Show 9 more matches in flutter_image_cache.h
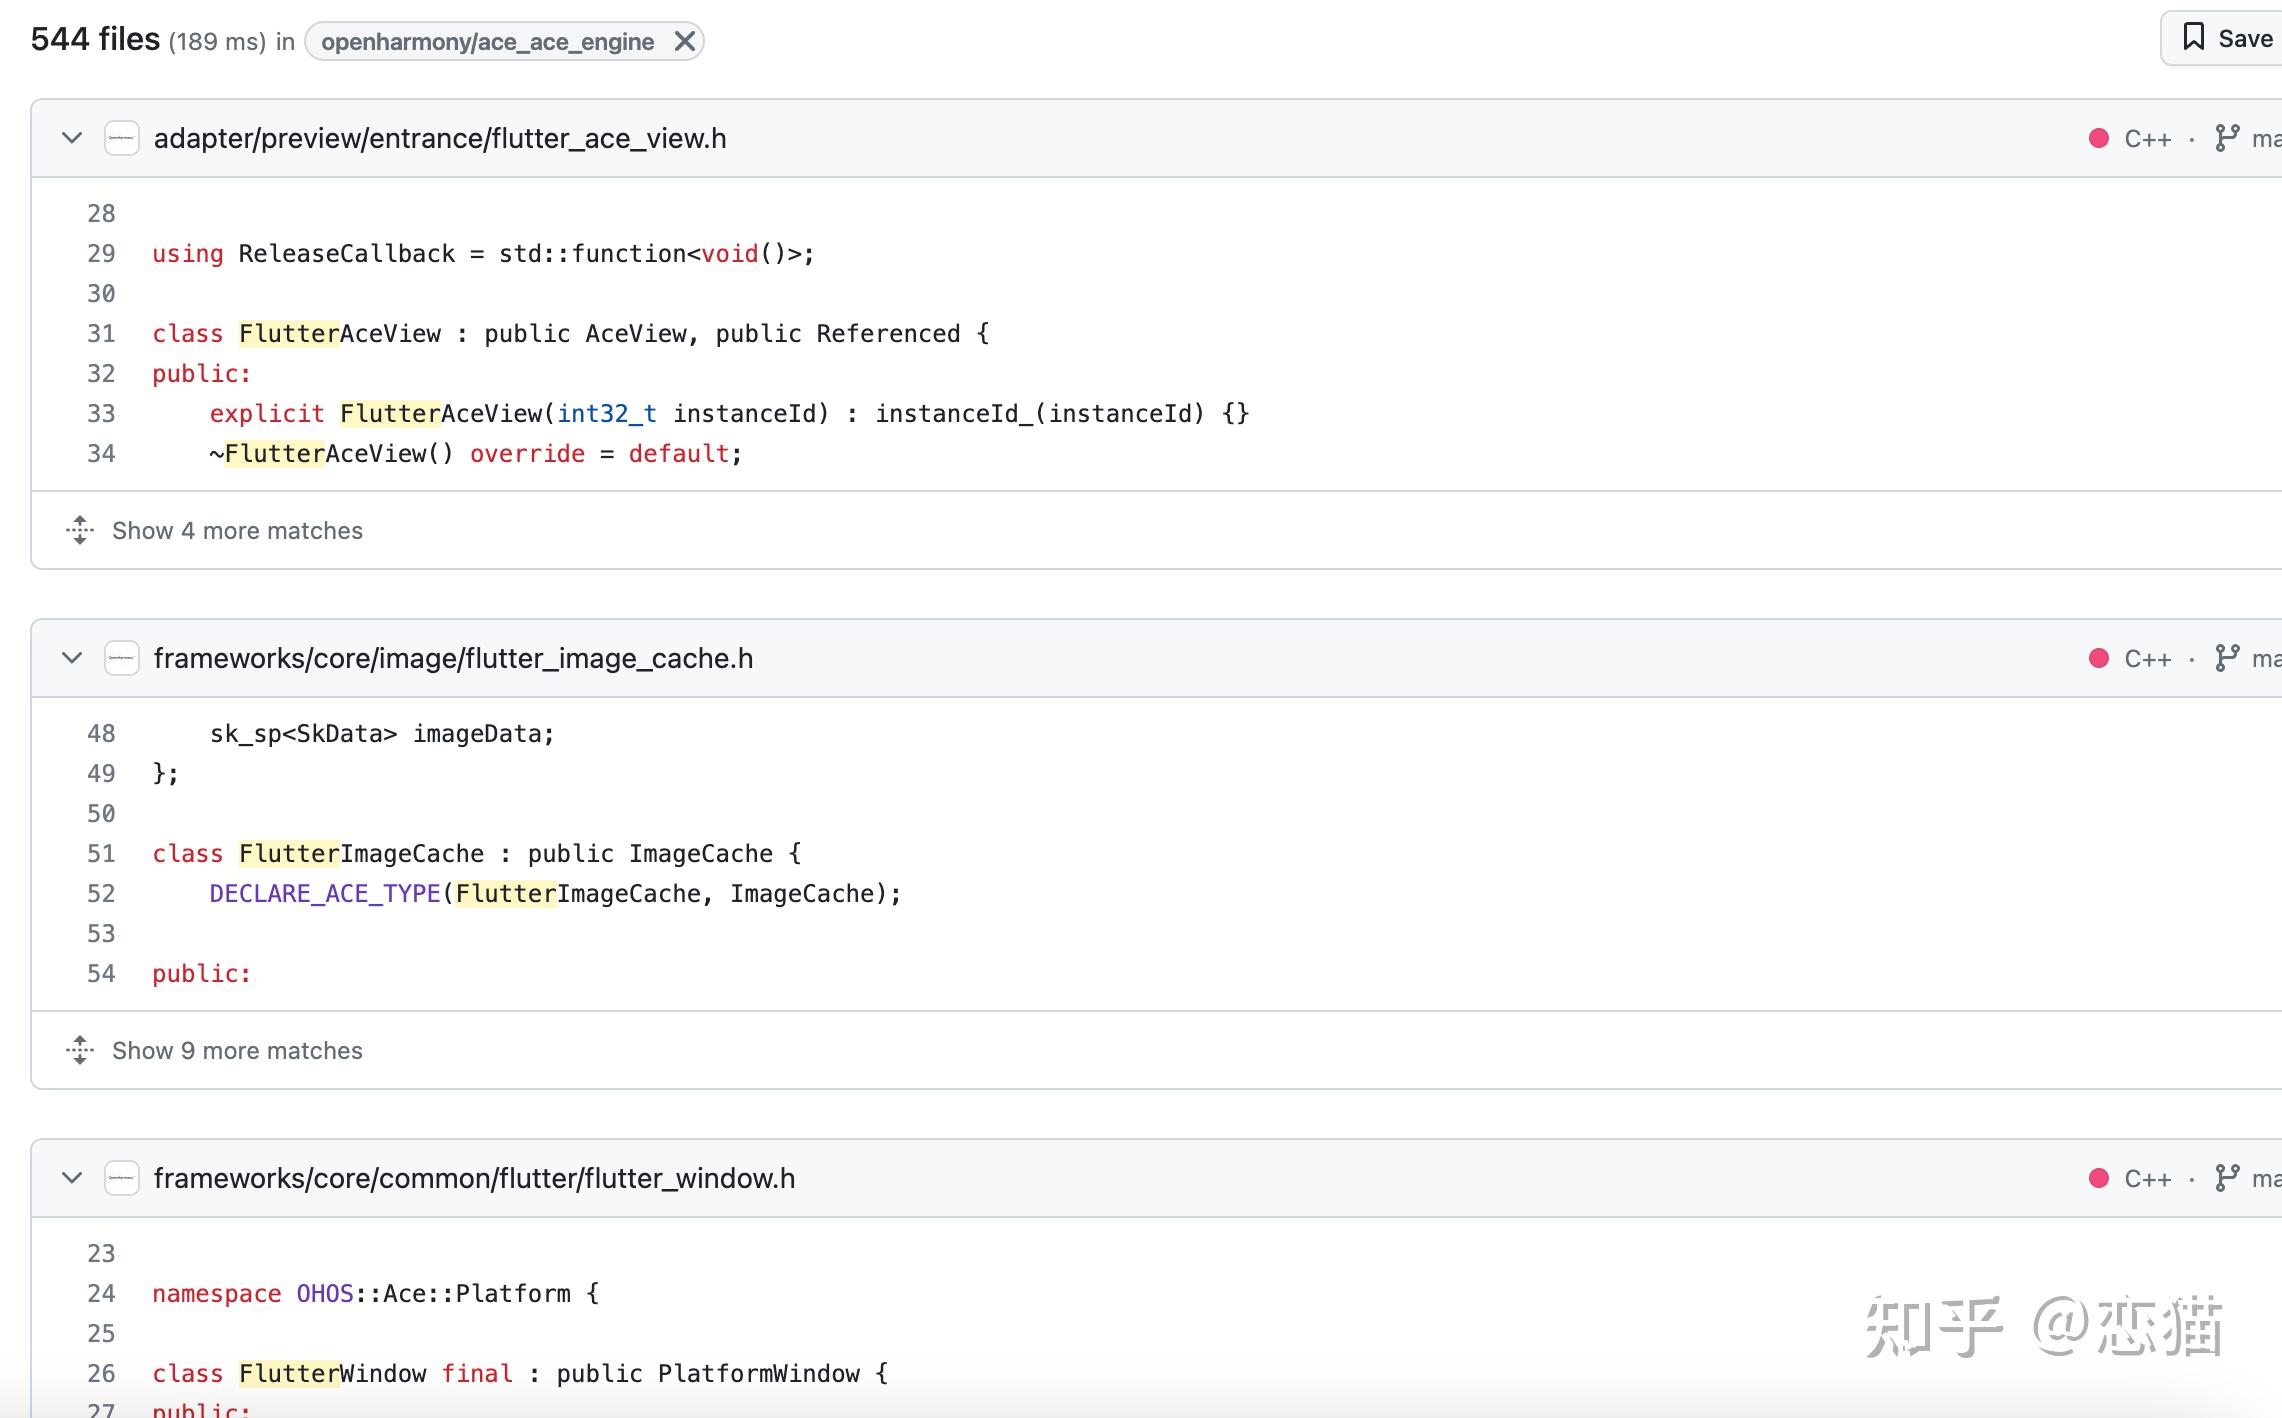 point(237,1050)
